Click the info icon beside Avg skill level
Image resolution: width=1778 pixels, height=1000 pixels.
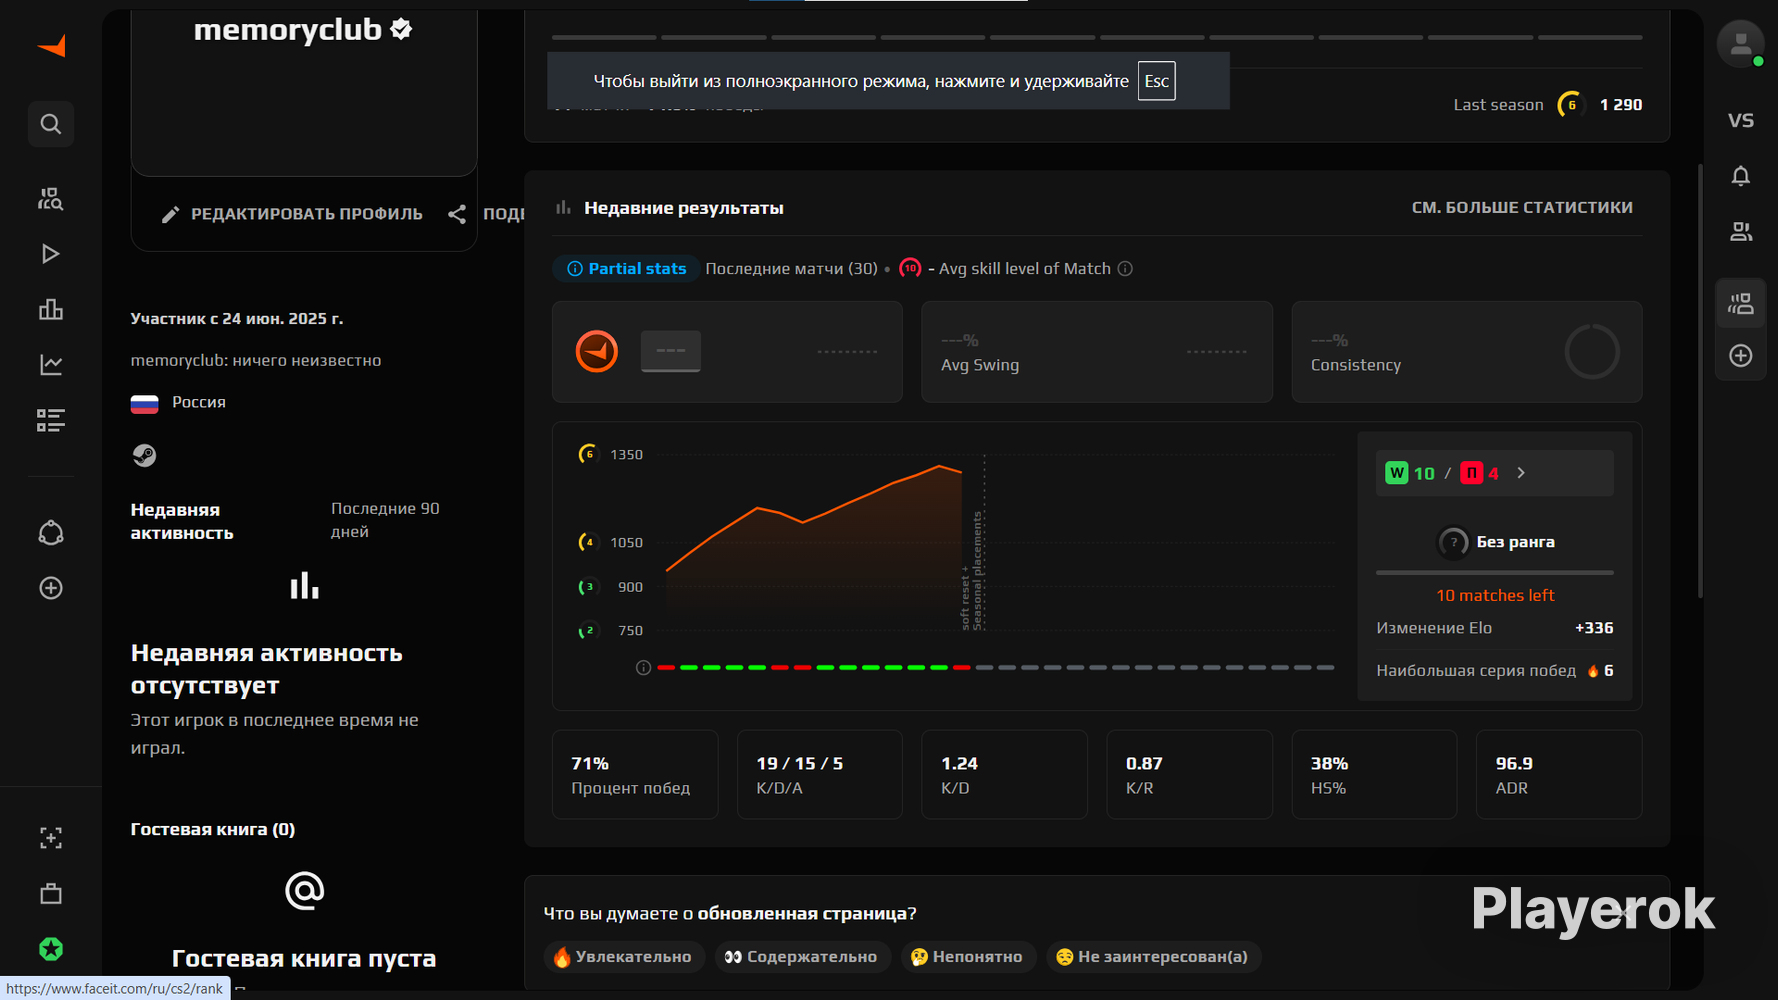(1125, 268)
